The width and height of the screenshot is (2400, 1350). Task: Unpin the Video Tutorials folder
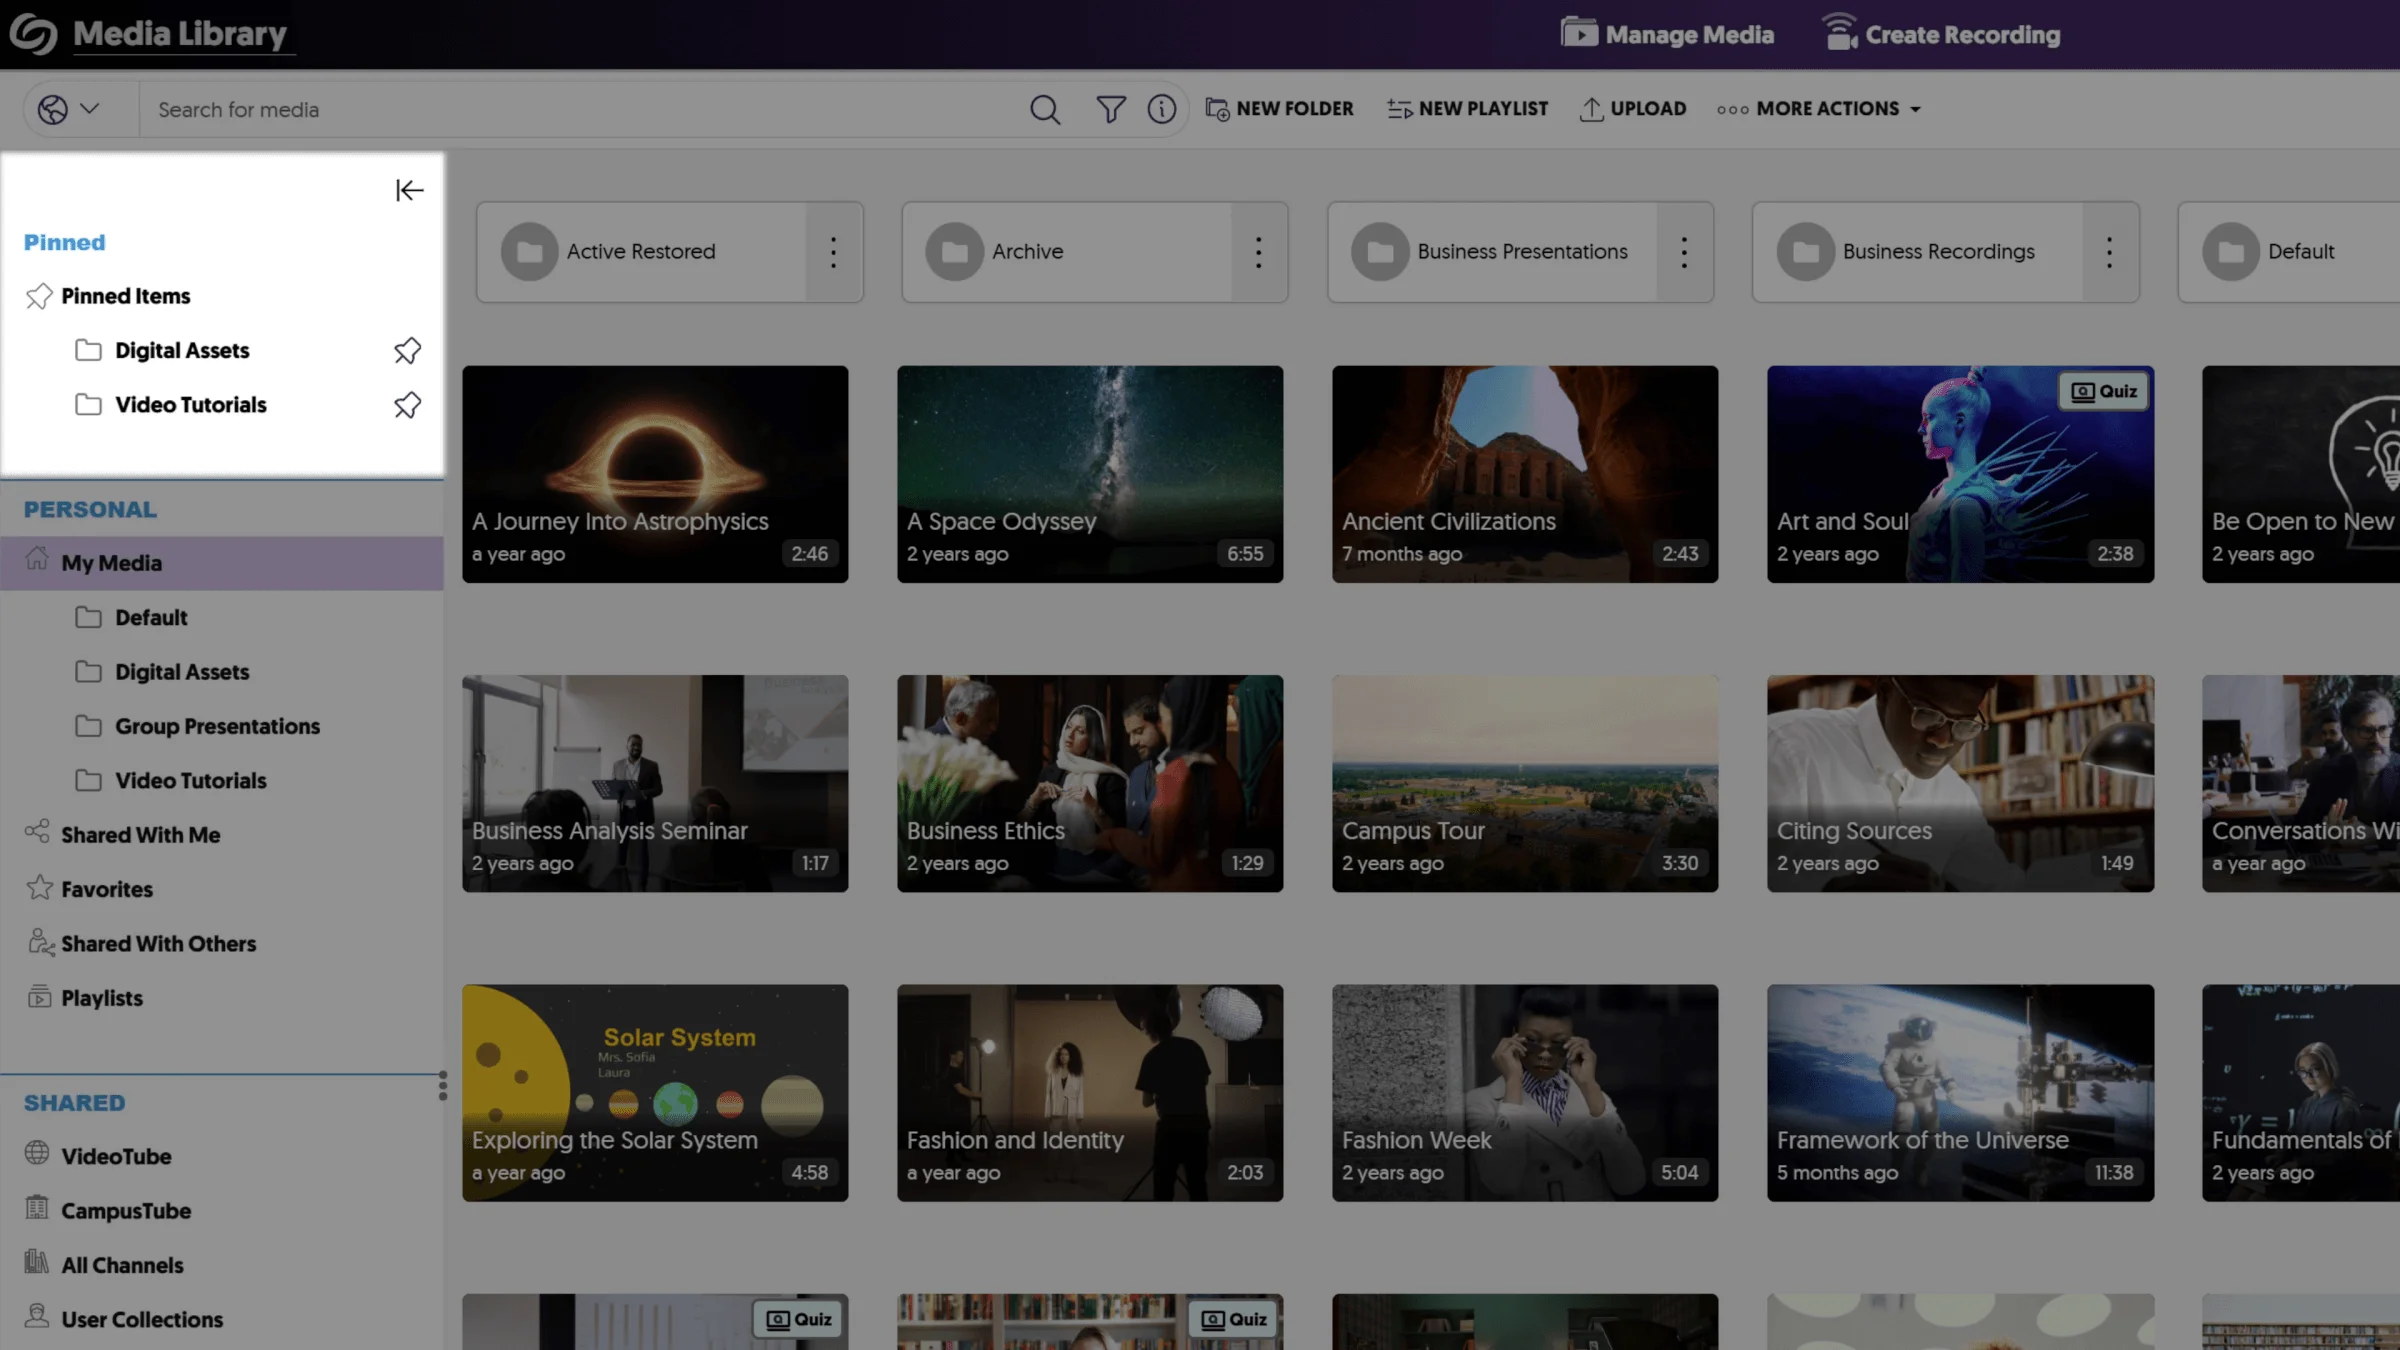[407, 405]
